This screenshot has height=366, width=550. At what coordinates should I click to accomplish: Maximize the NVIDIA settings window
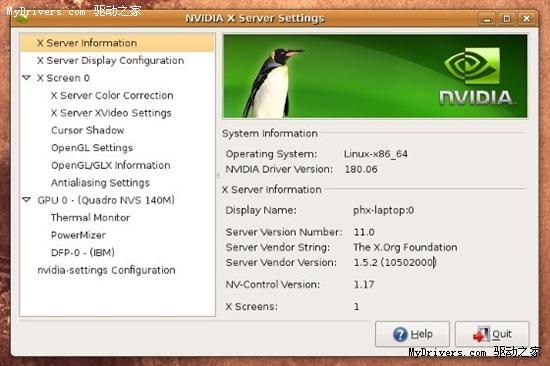click(507, 19)
